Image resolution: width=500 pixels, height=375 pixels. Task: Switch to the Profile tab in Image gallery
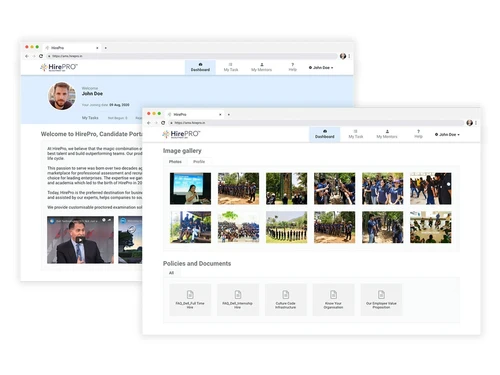pyautogui.click(x=199, y=162)
